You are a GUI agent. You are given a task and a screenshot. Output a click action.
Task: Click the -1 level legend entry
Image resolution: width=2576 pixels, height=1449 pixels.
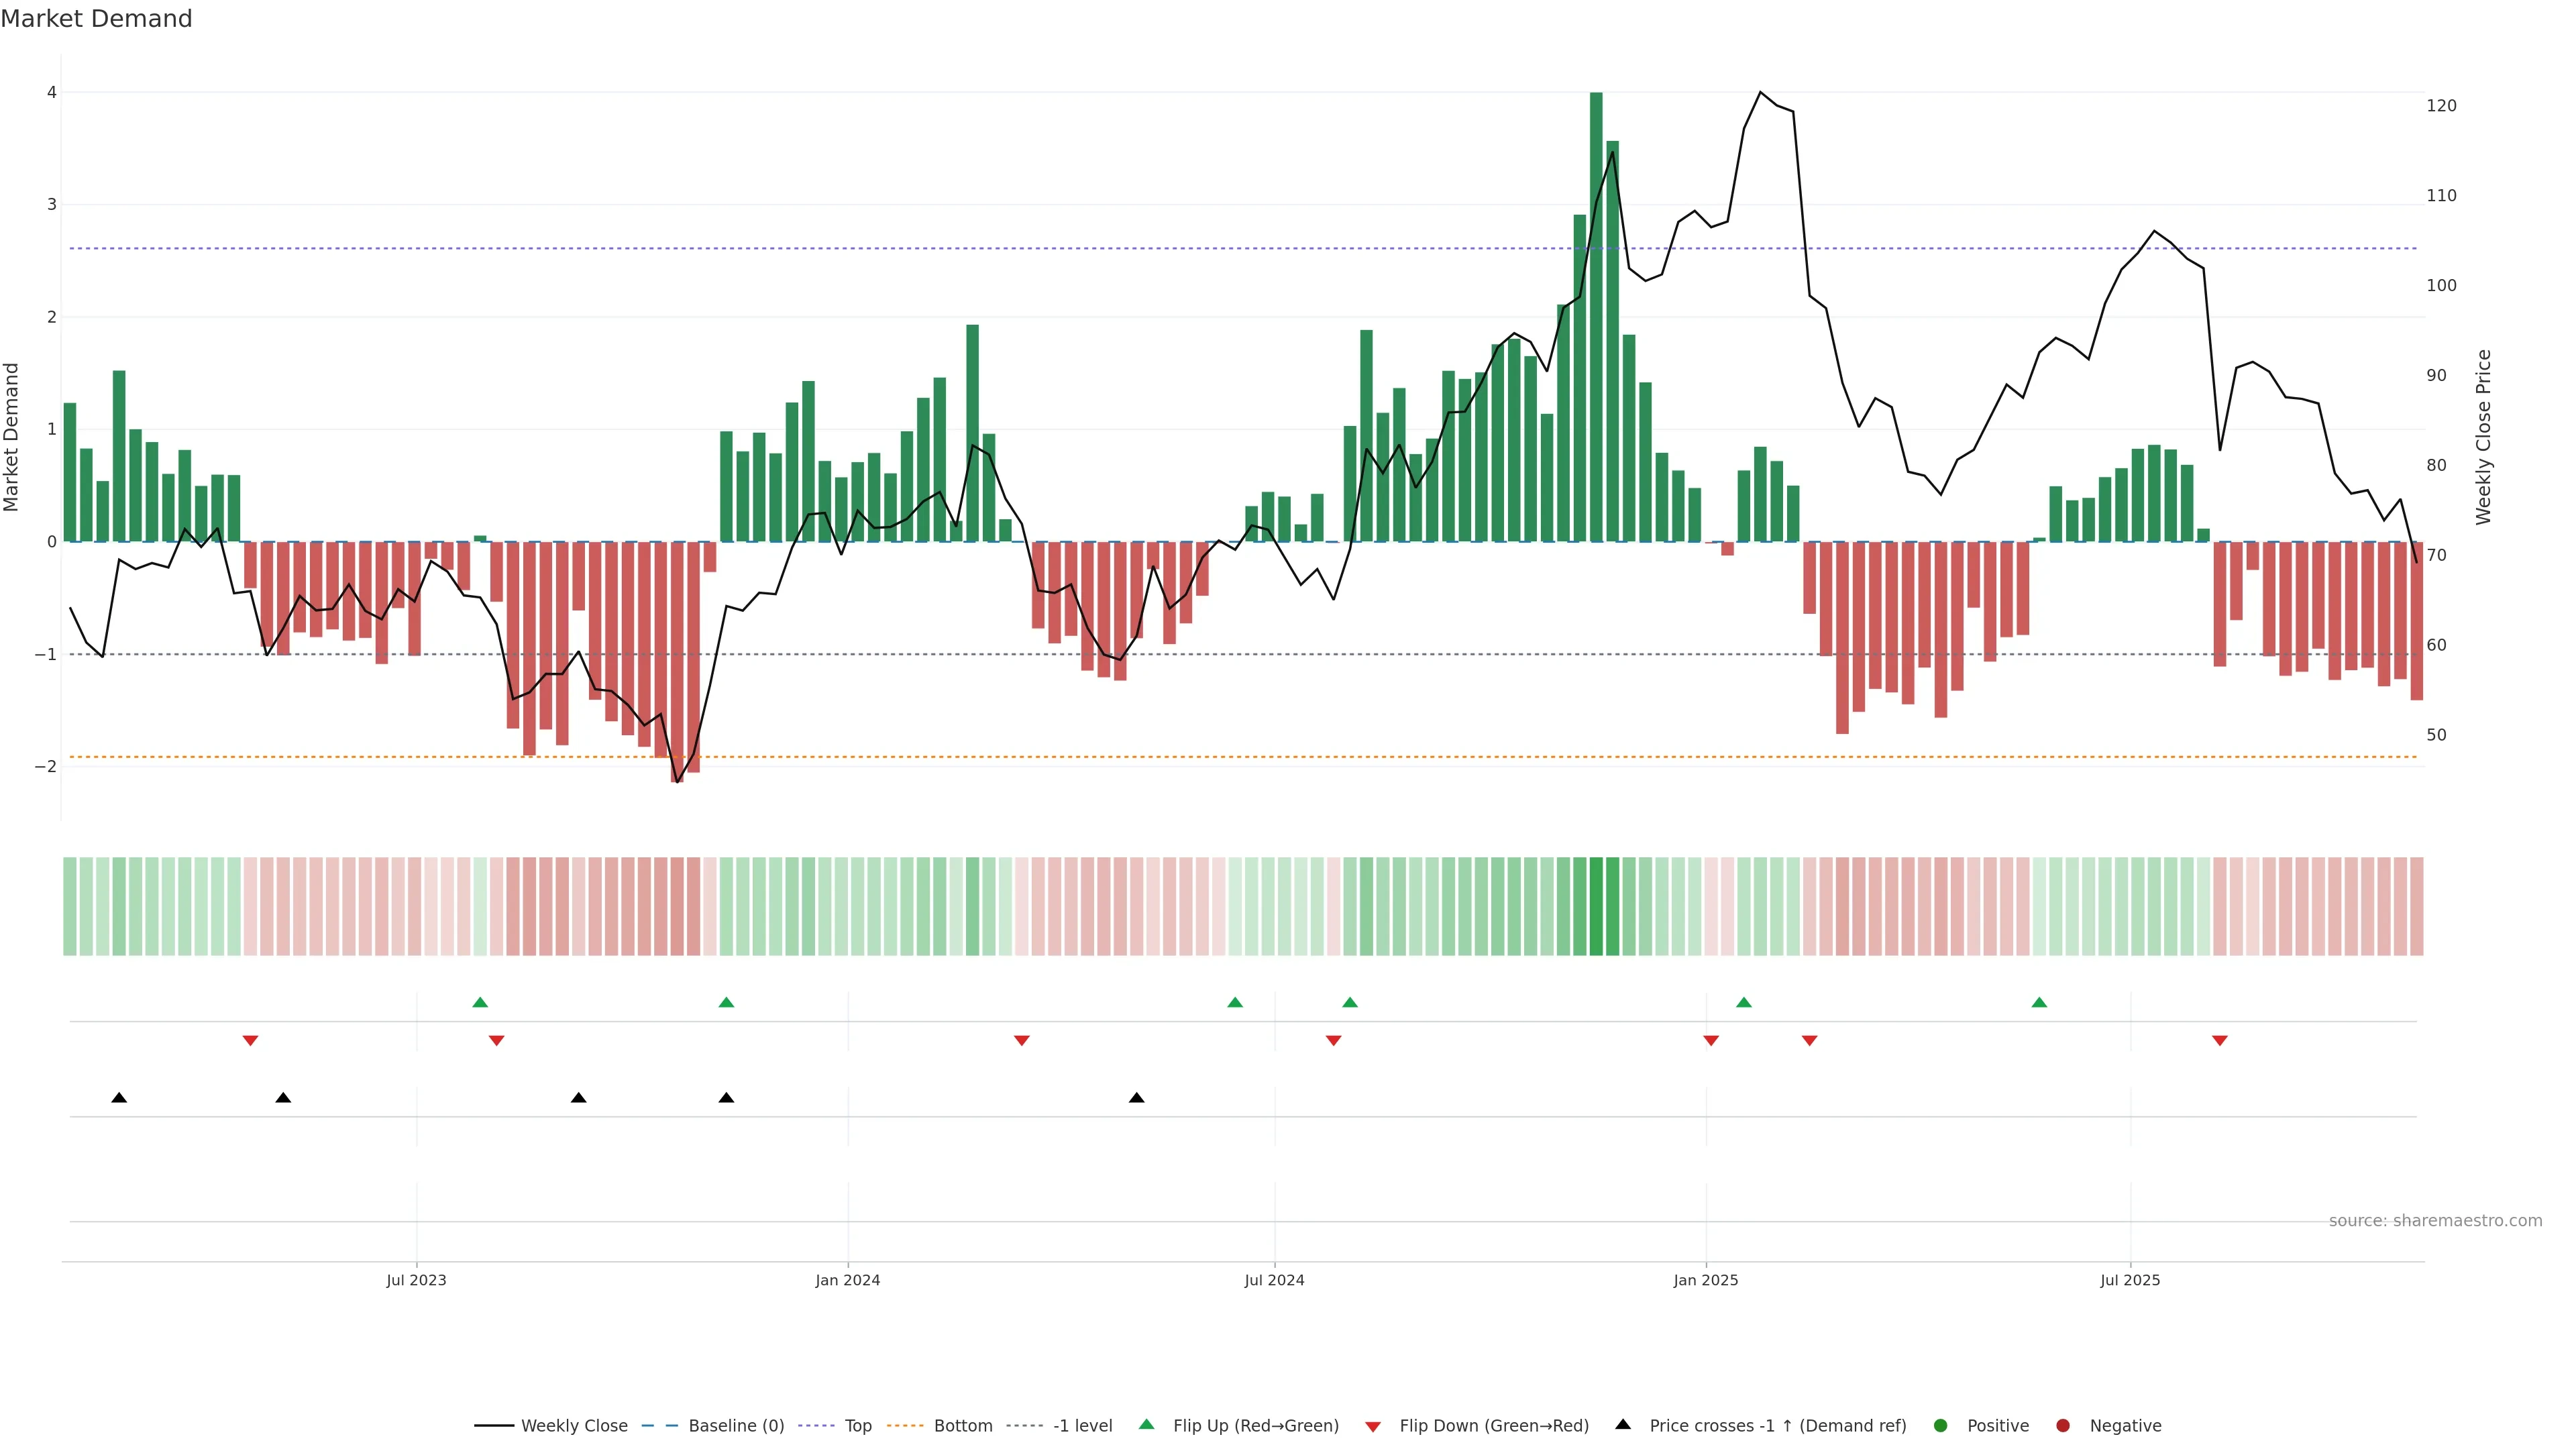(x=1082, y=1426)
